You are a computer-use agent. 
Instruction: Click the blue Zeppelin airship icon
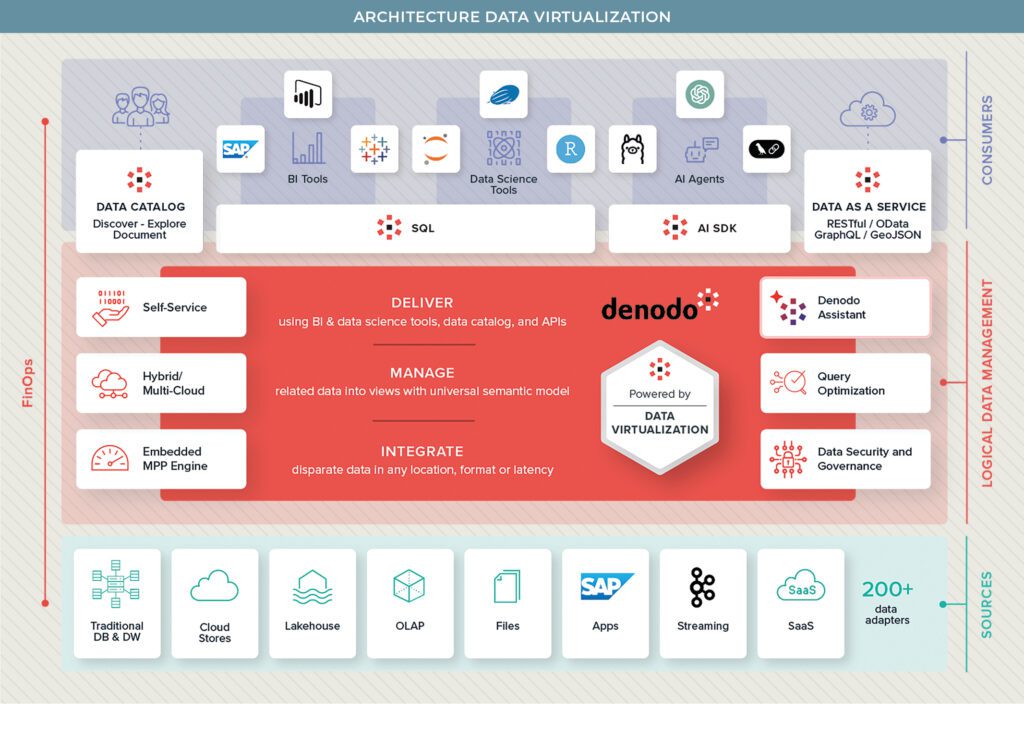(x=504, y=95)
